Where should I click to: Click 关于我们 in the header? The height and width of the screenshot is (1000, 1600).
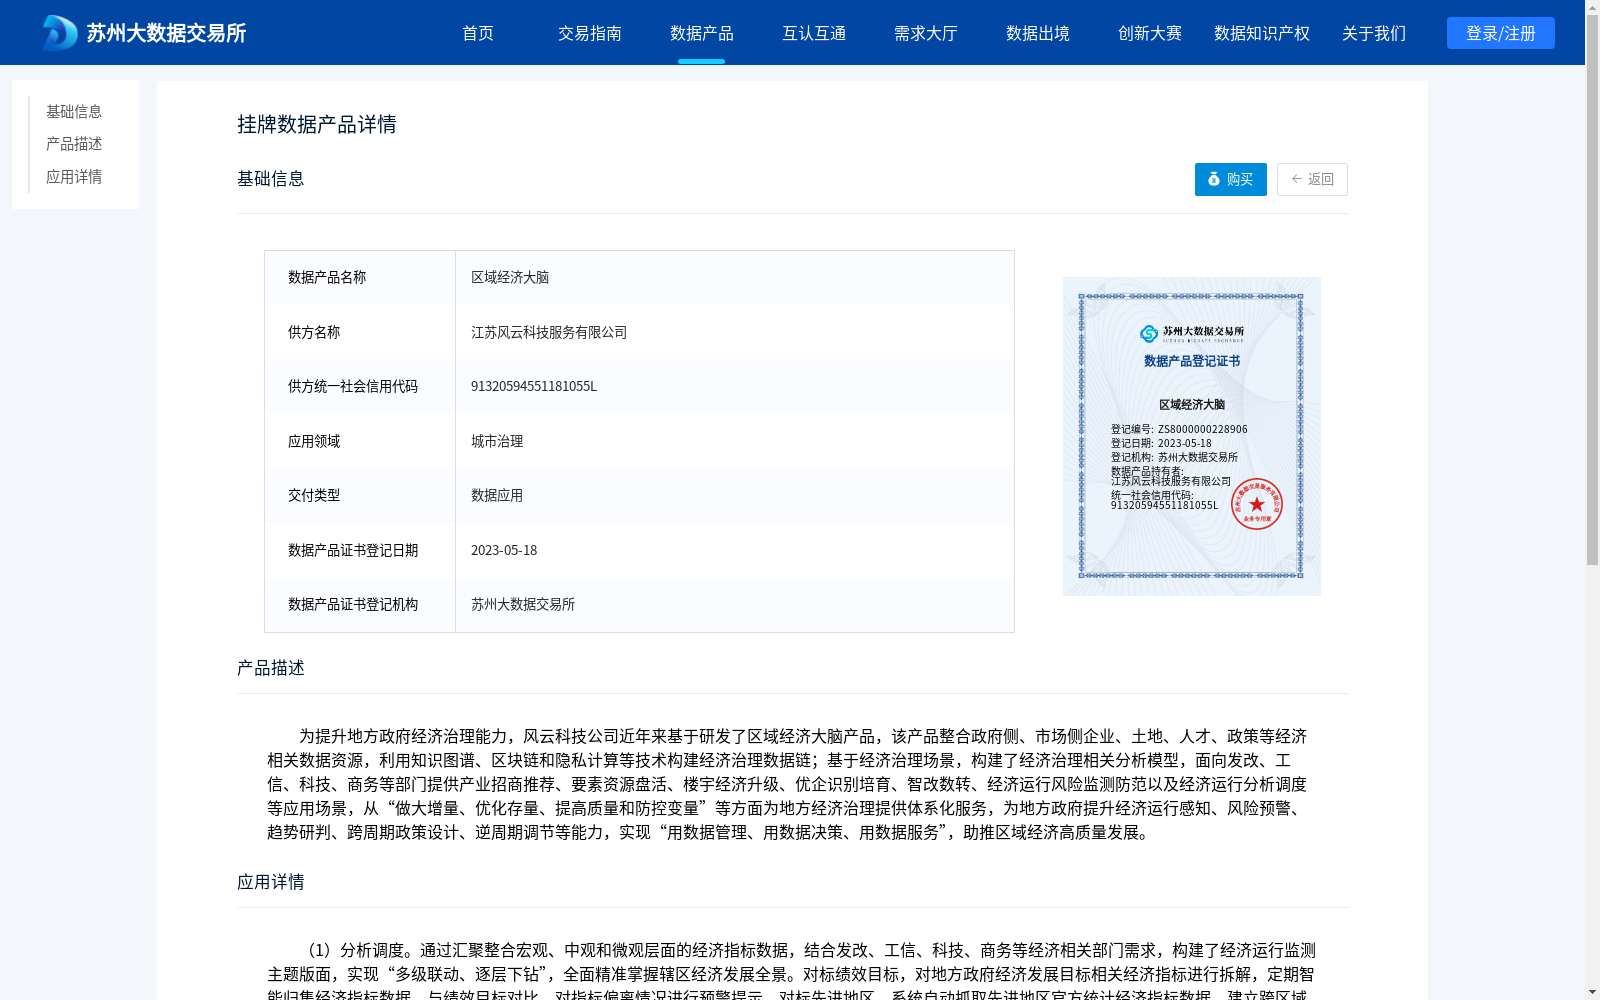point(1374,33)
